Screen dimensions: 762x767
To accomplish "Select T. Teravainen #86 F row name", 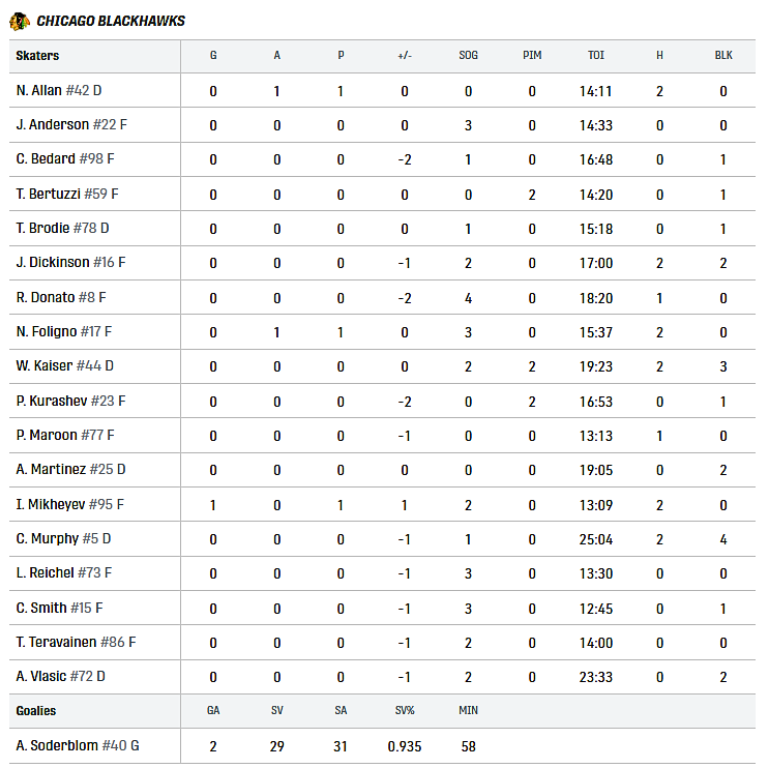I will click(x=76, y=642).
